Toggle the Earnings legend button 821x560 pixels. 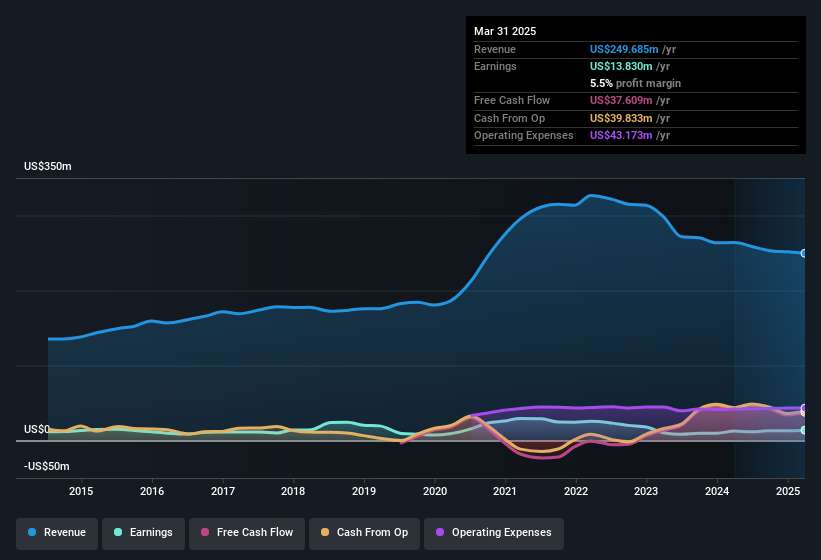pyautogui.click(x=143, y=533)
